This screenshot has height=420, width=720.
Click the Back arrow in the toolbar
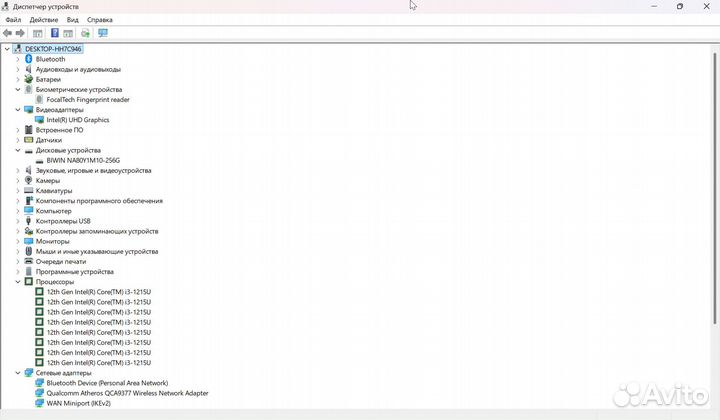[8, 33]
